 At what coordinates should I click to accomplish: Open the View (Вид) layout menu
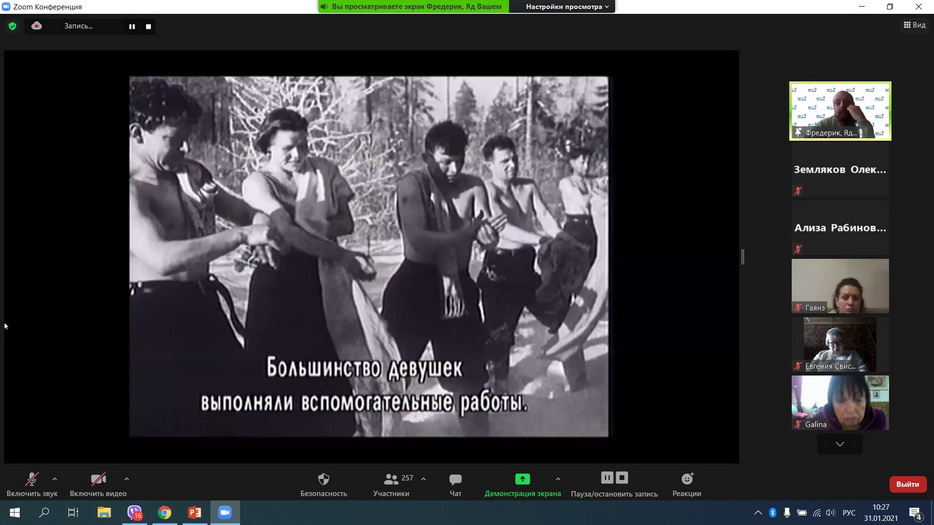914,26
